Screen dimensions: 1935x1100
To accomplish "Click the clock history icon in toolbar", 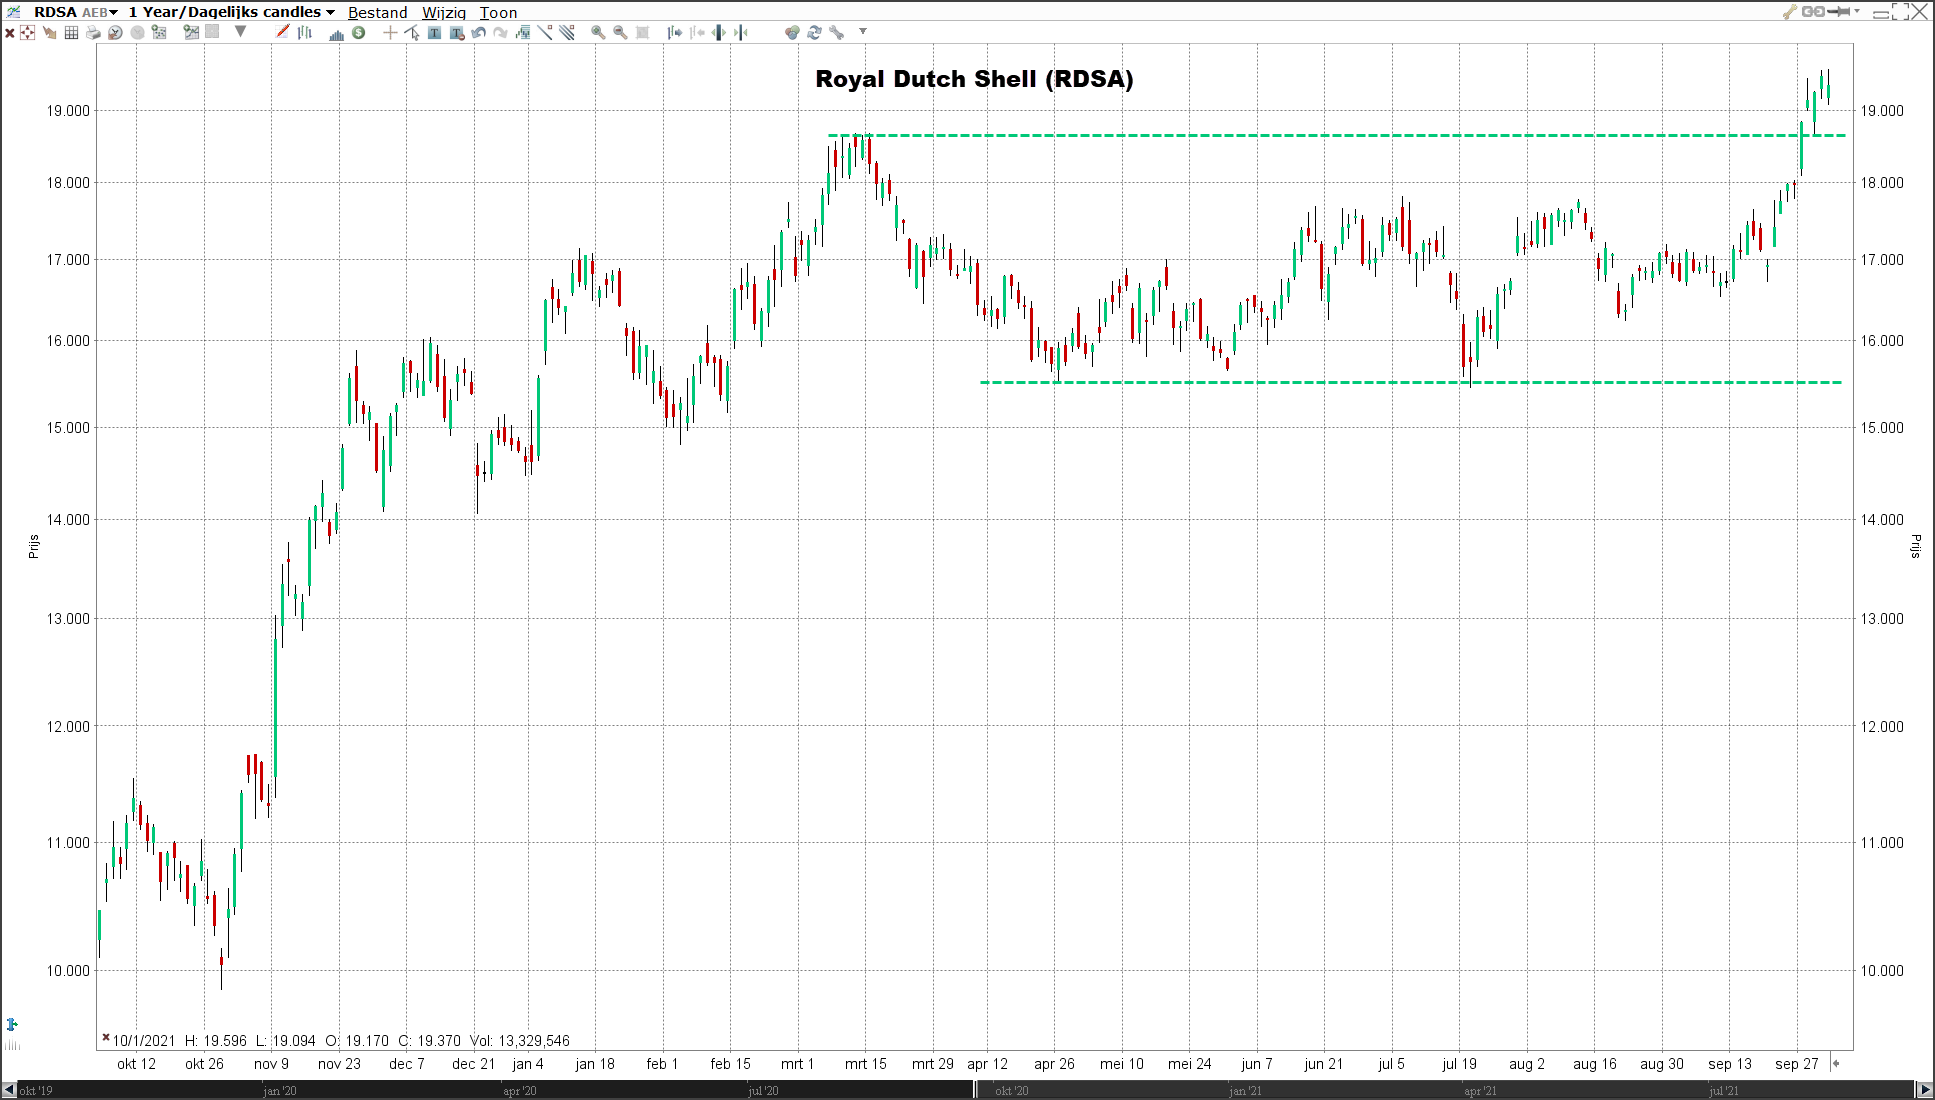I will (x=115, y=33).
